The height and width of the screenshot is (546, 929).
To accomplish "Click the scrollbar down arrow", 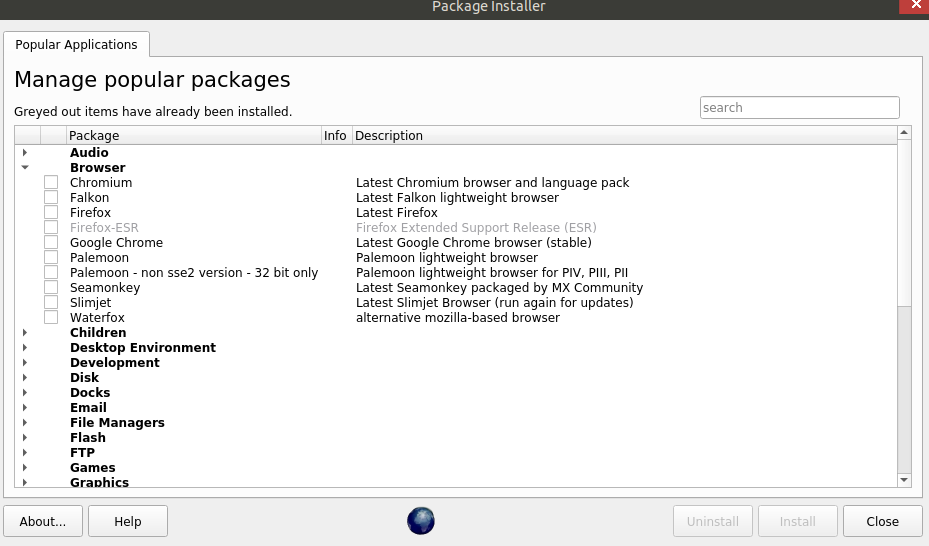I will point(904,480).
